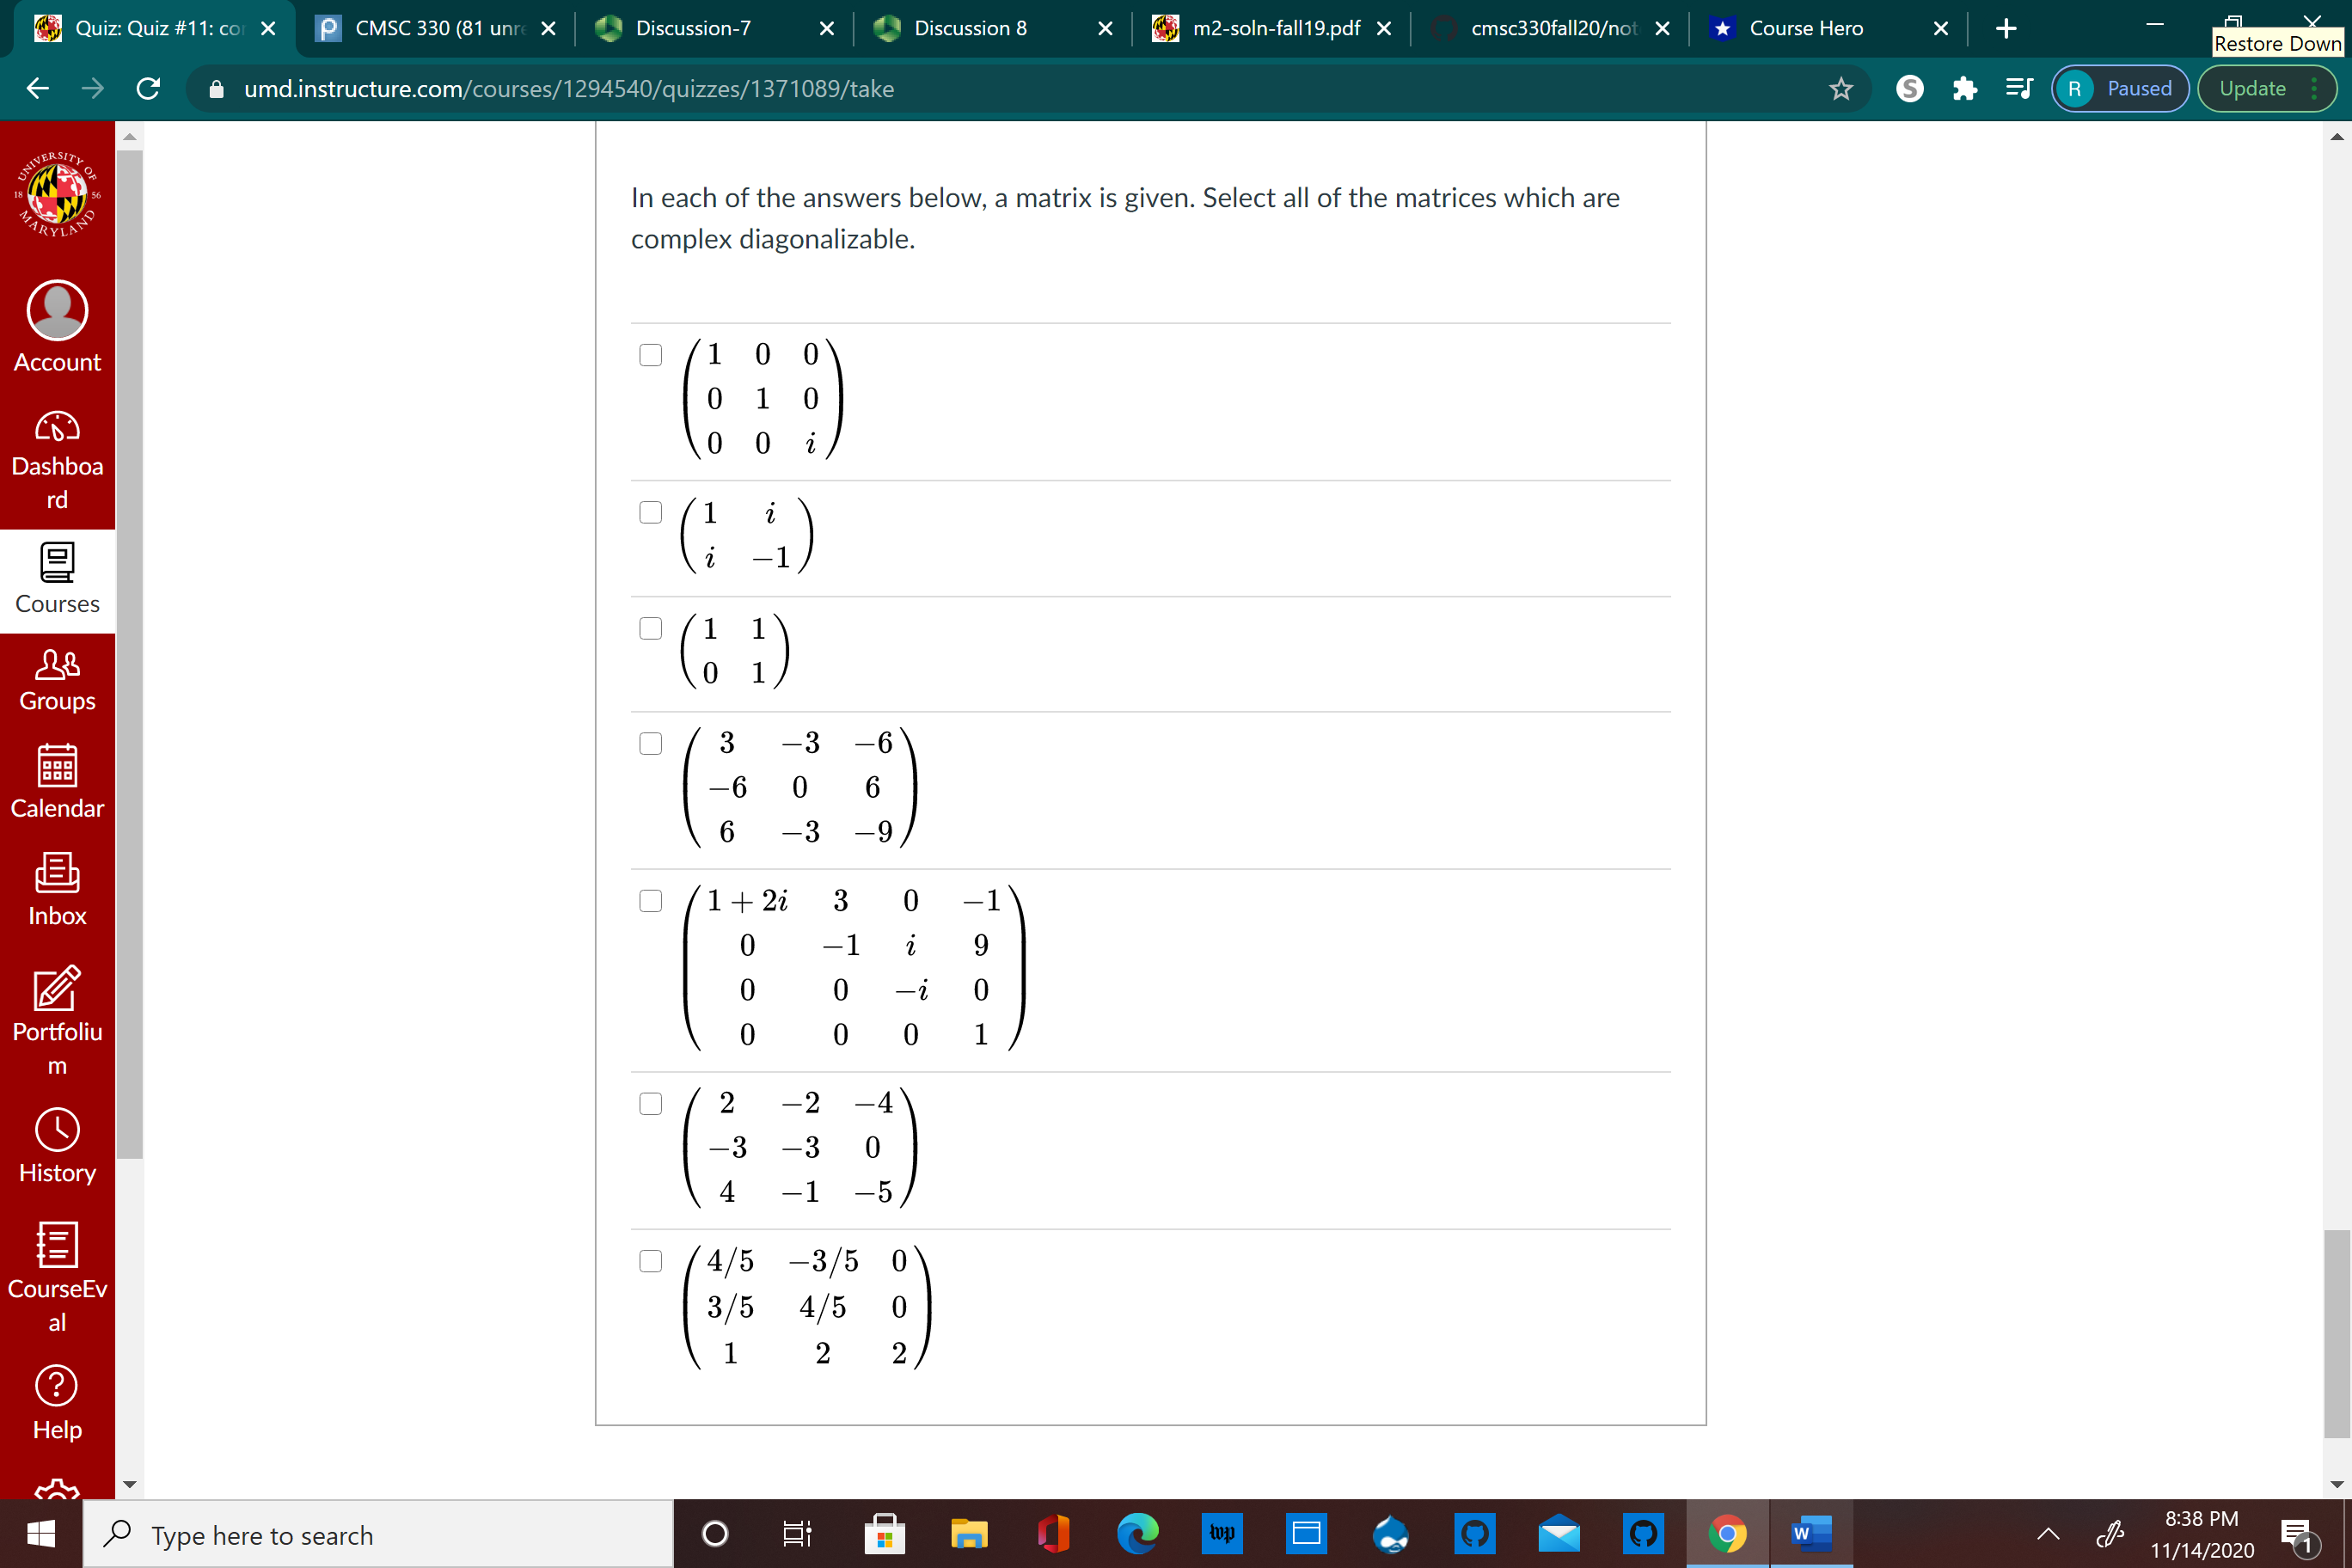Open the Groups panel

57,678
